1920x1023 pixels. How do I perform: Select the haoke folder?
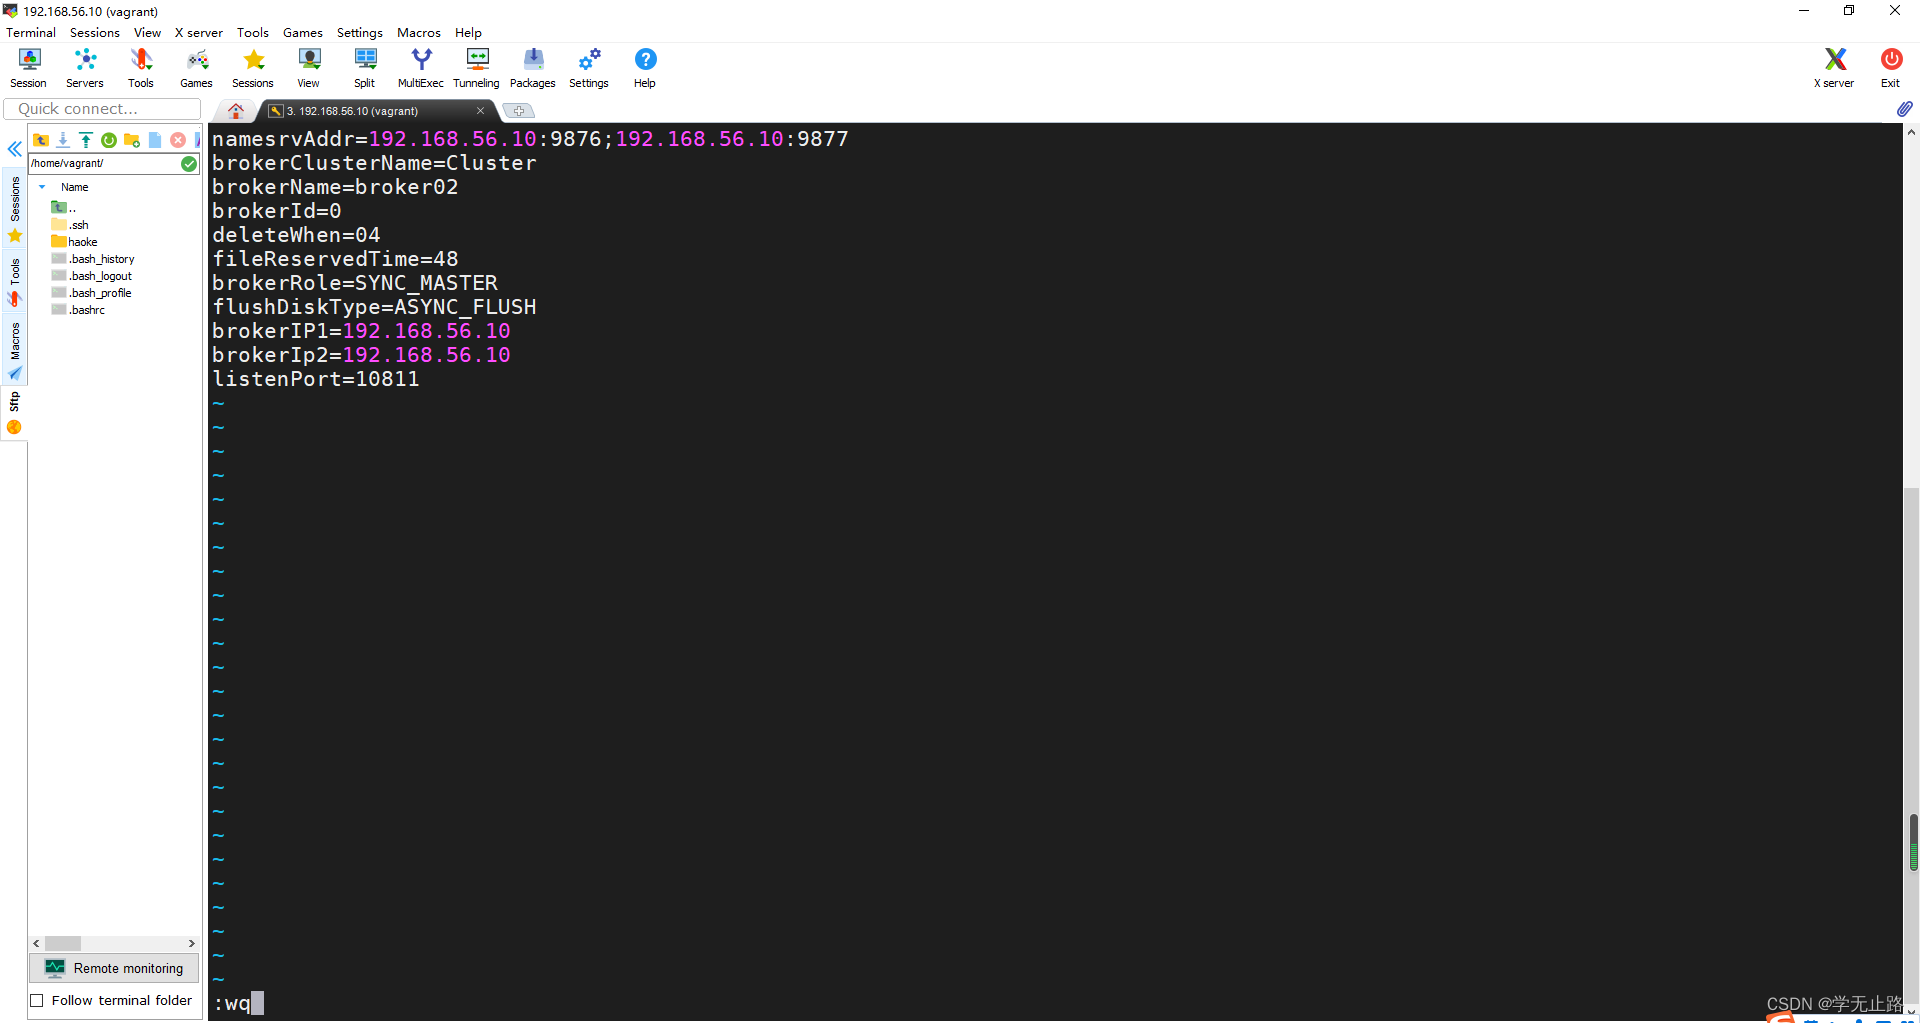pyautogui.click(x=75, y=242)
